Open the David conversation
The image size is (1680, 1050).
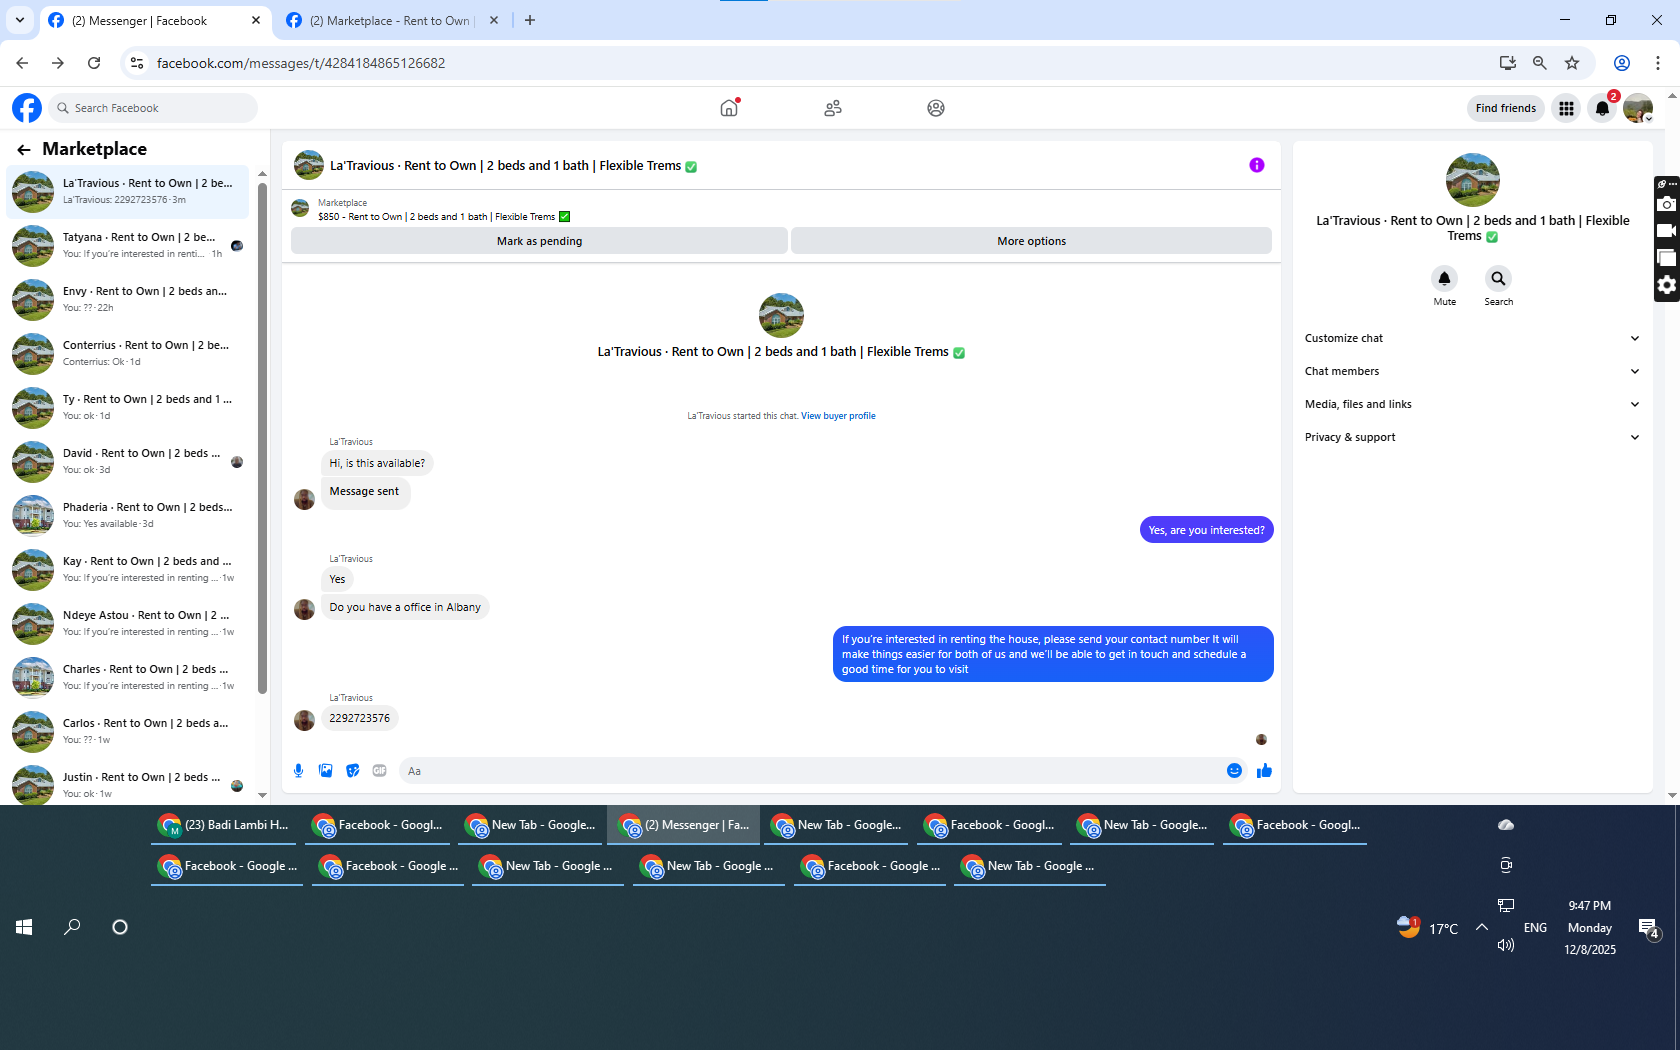pos(128,461)
